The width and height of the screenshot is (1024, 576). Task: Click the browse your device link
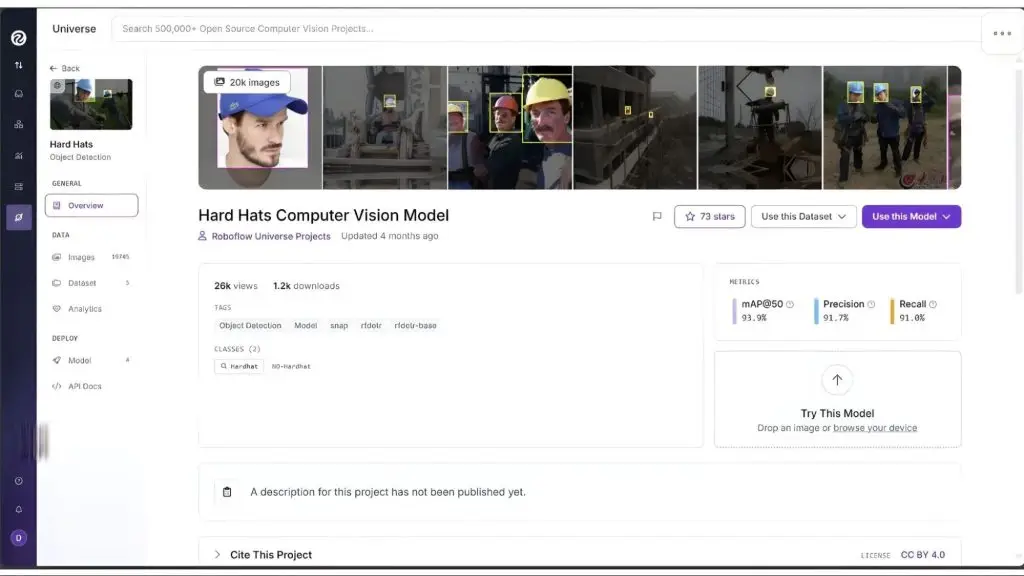pos(876,426)
